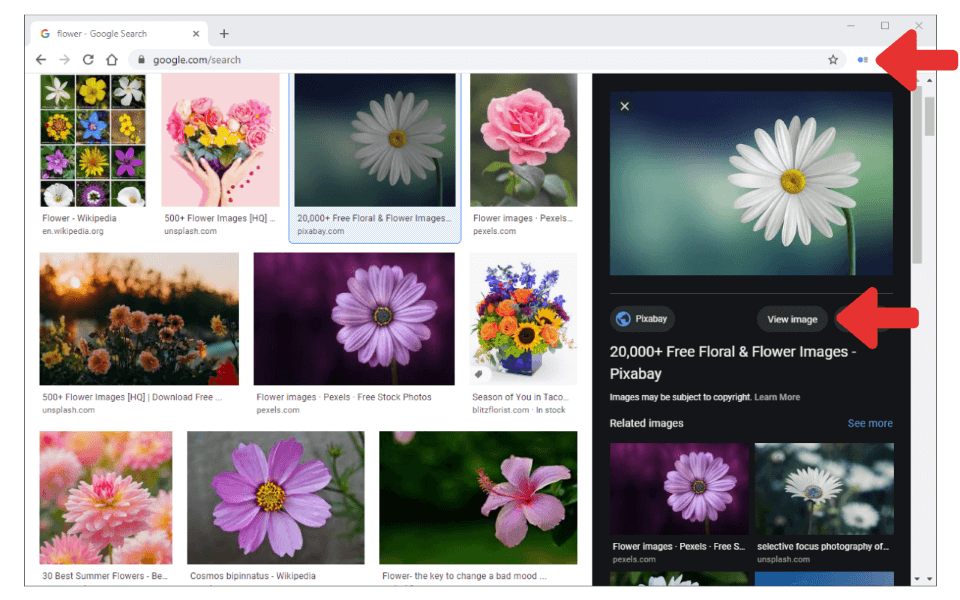
Task: Reload the page with the refresh icon
Action: [88, 59]
